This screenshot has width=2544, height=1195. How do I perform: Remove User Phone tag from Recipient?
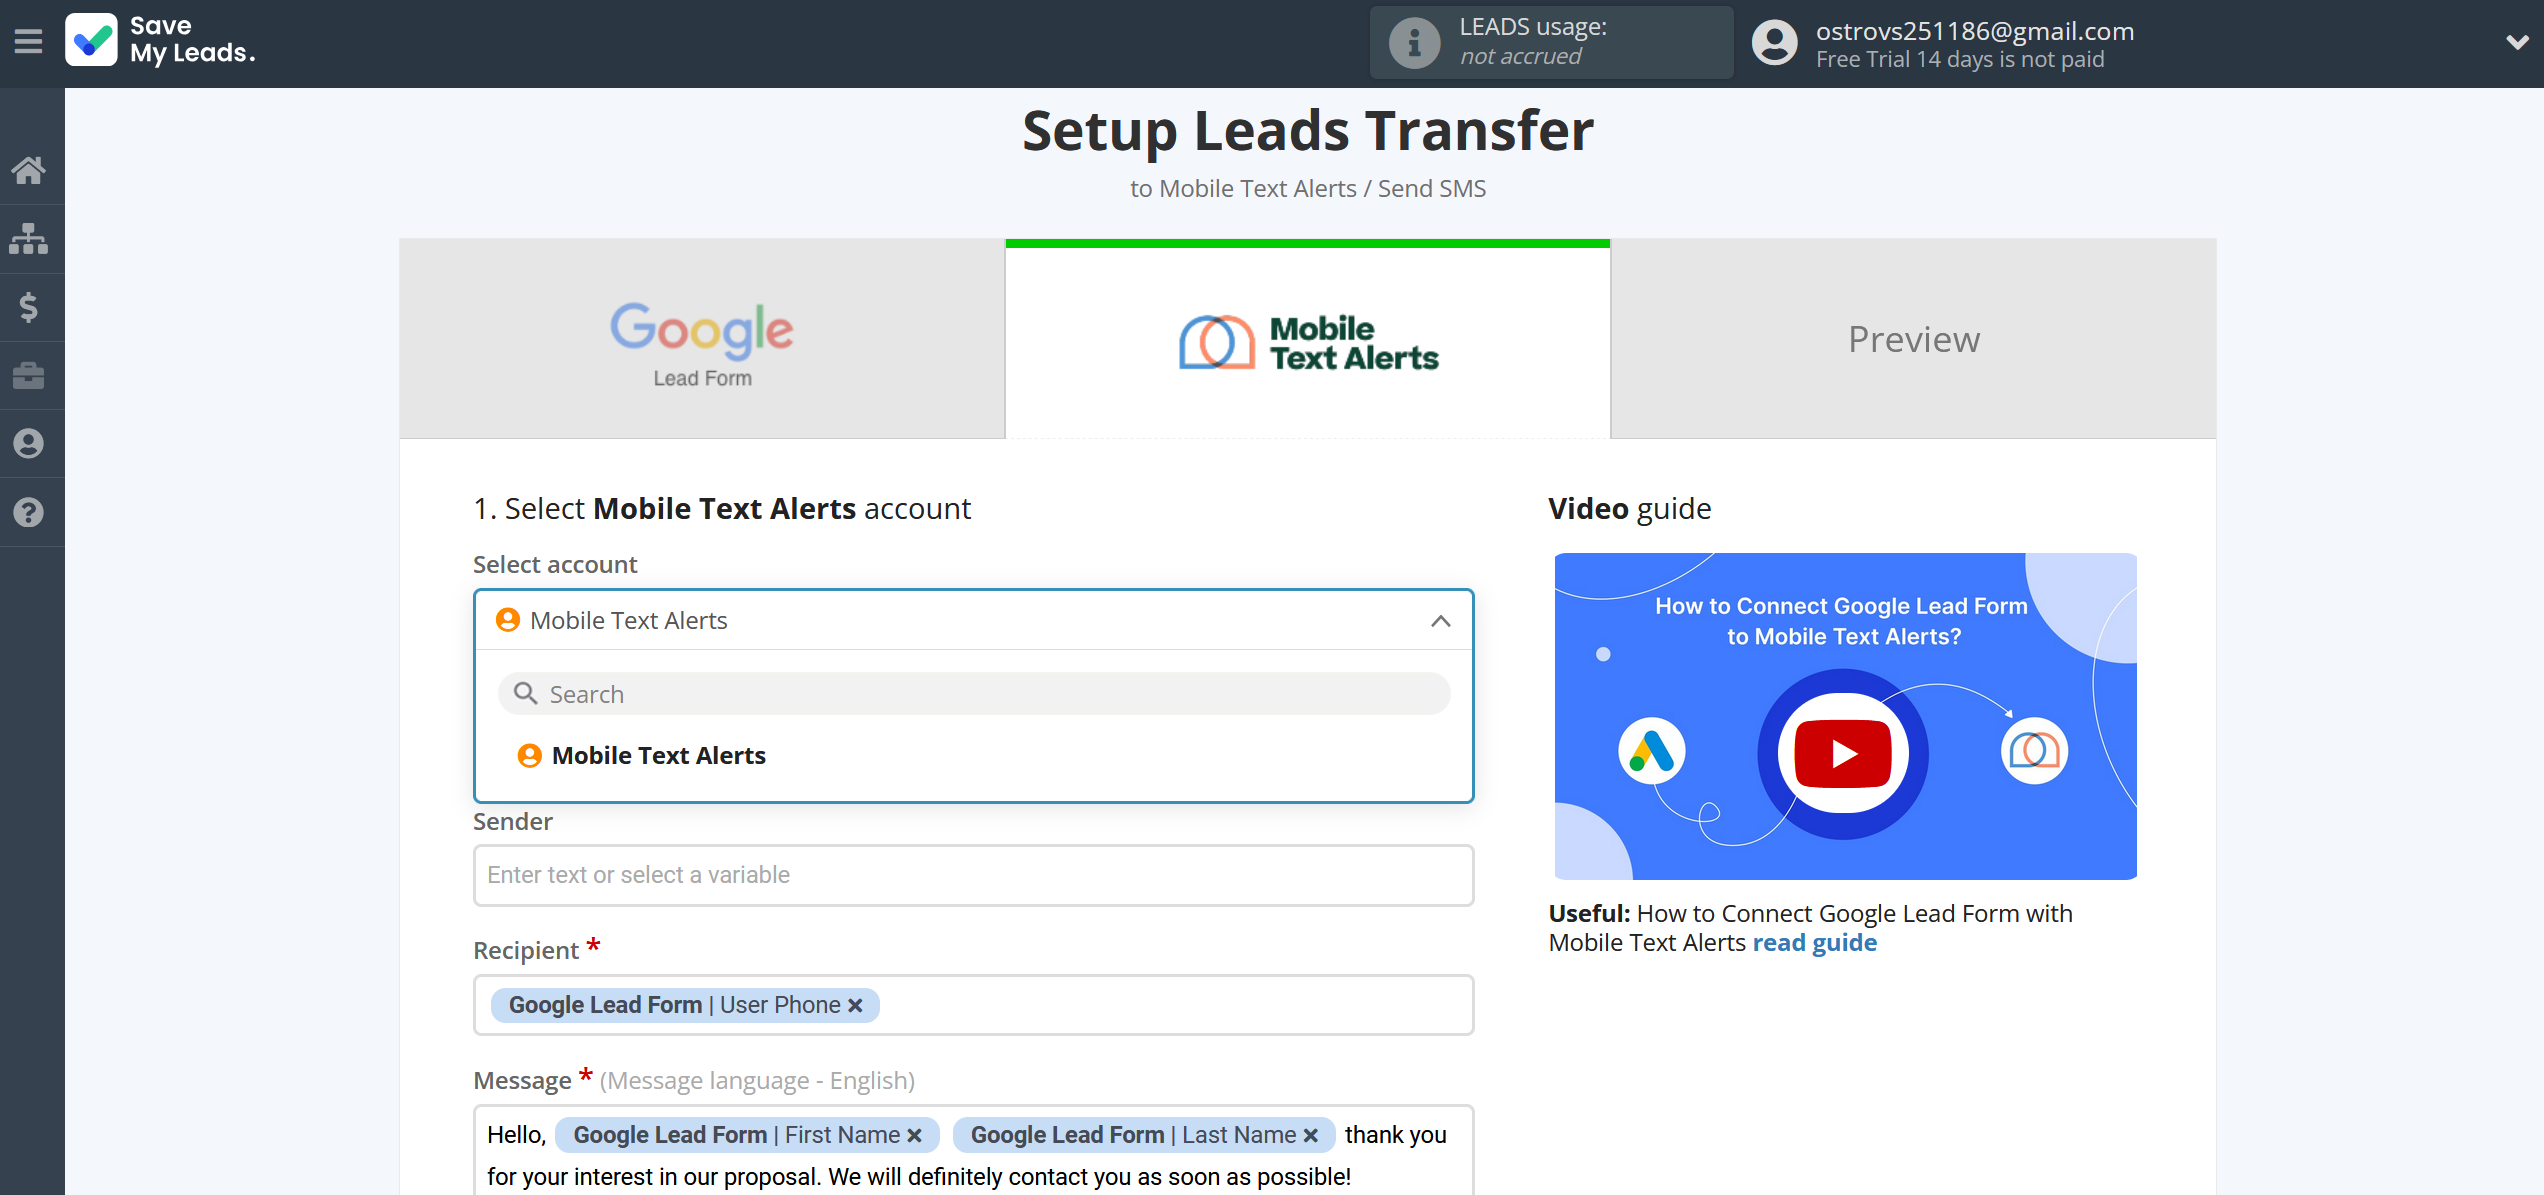point(856,1006)
